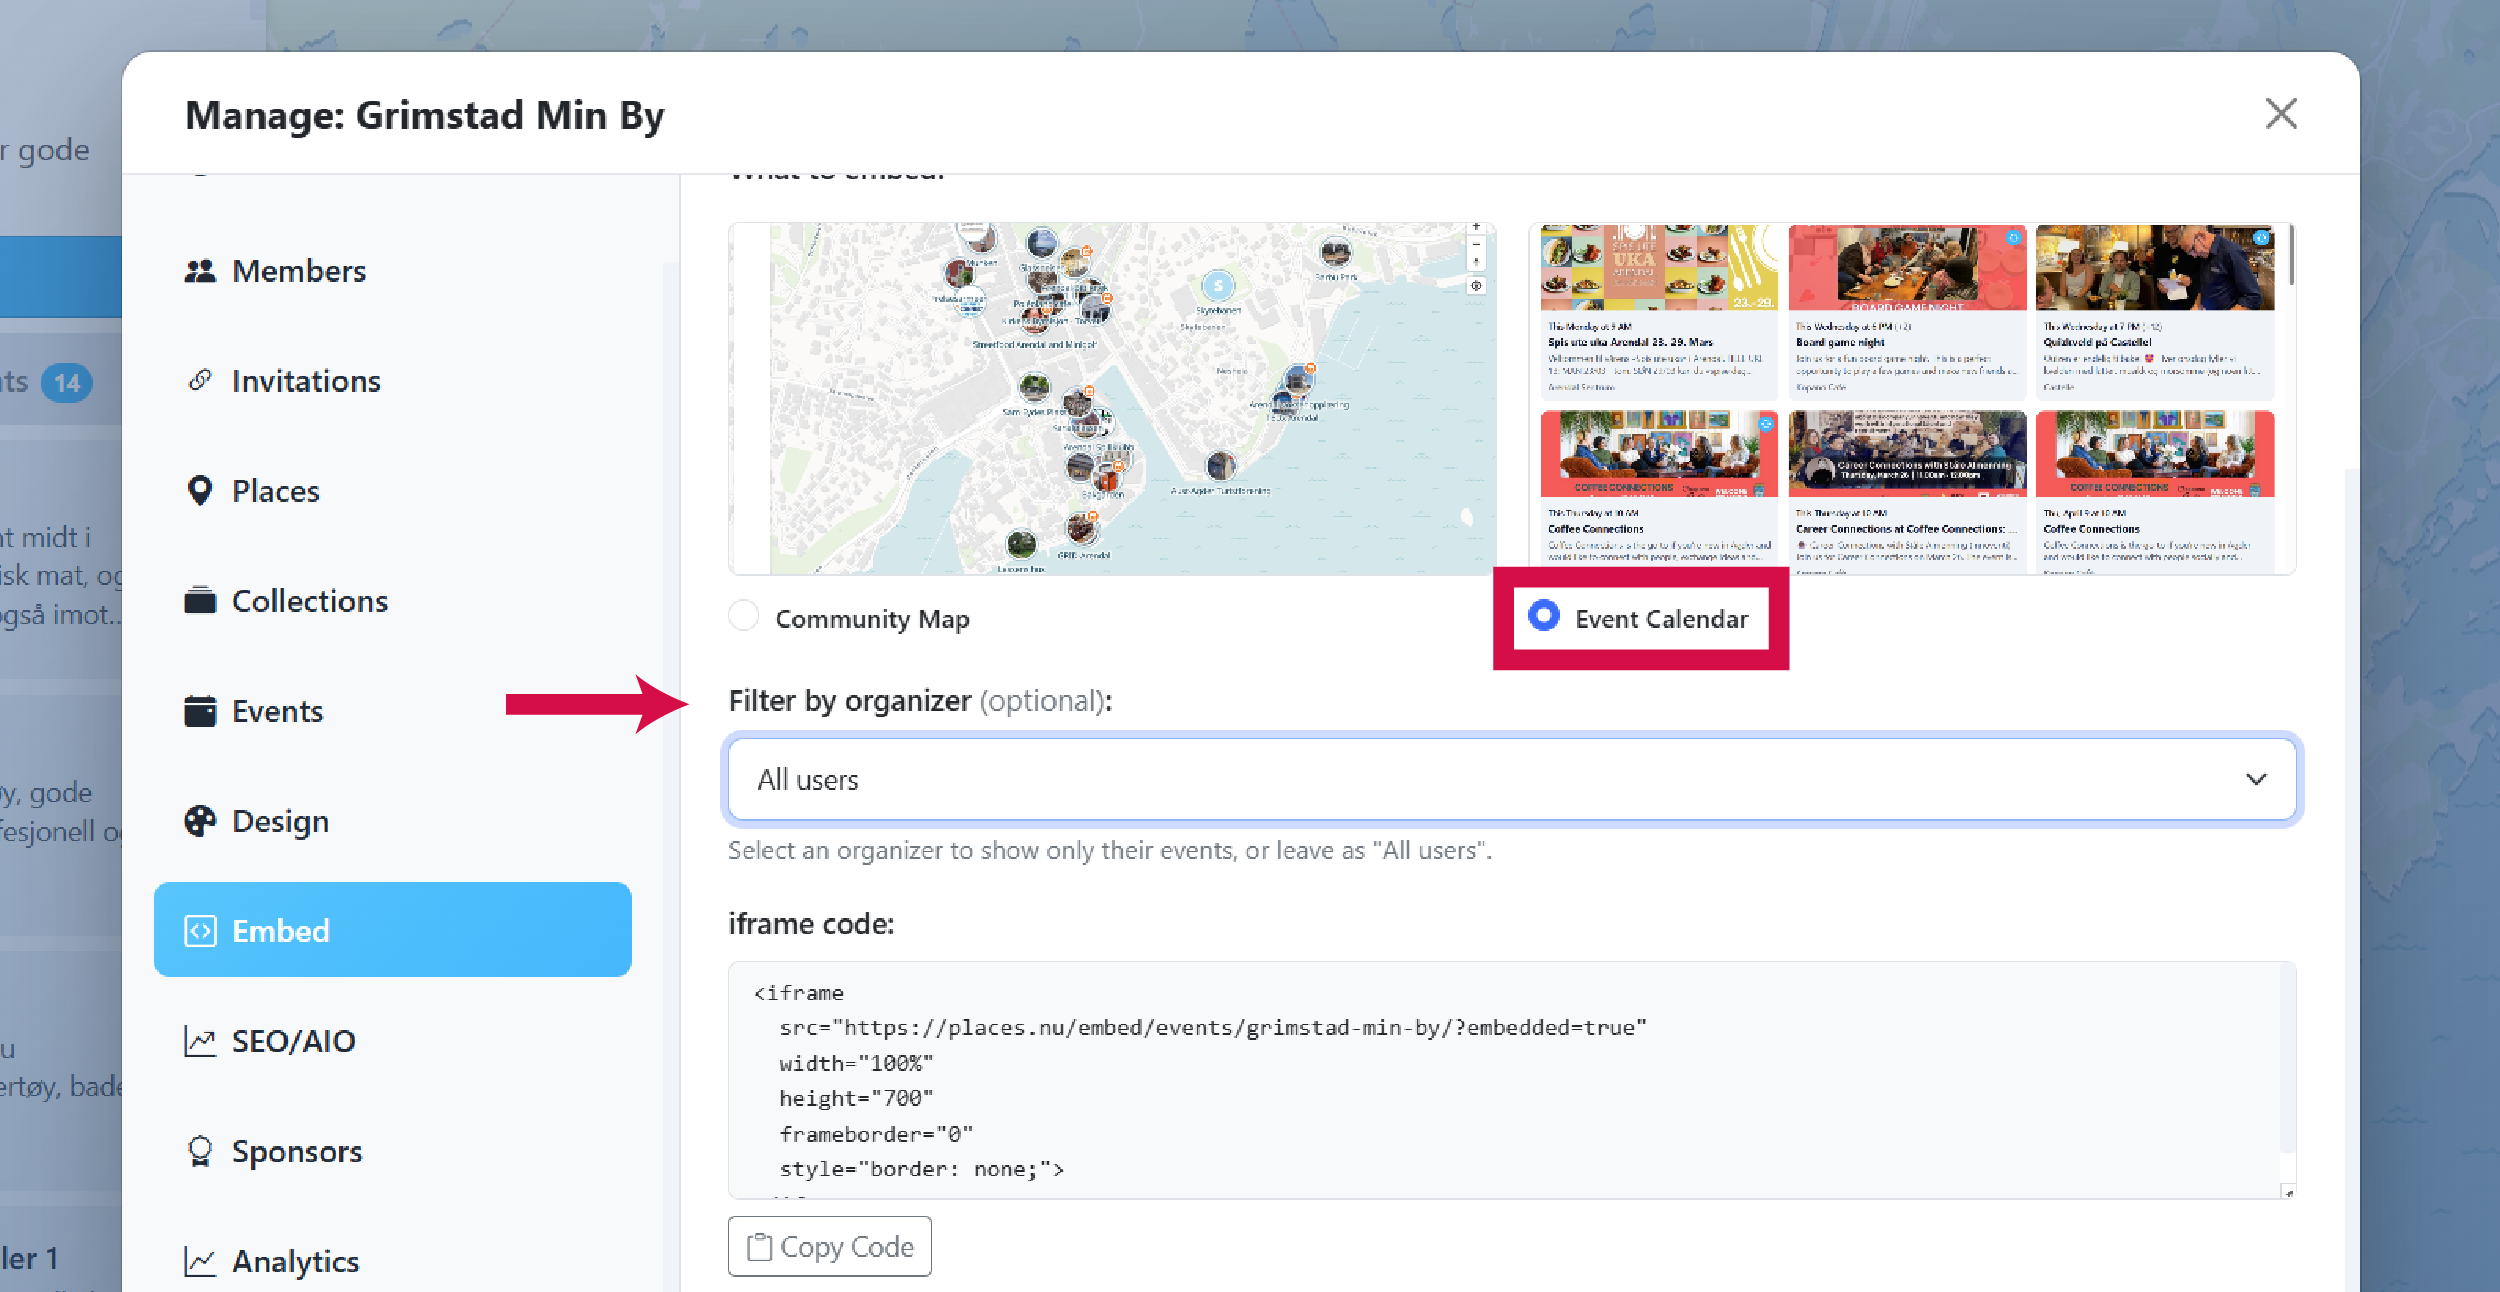This screenshot has height=1292, width=2500.
Task: Go to the Places section
Action: point(393,491)
